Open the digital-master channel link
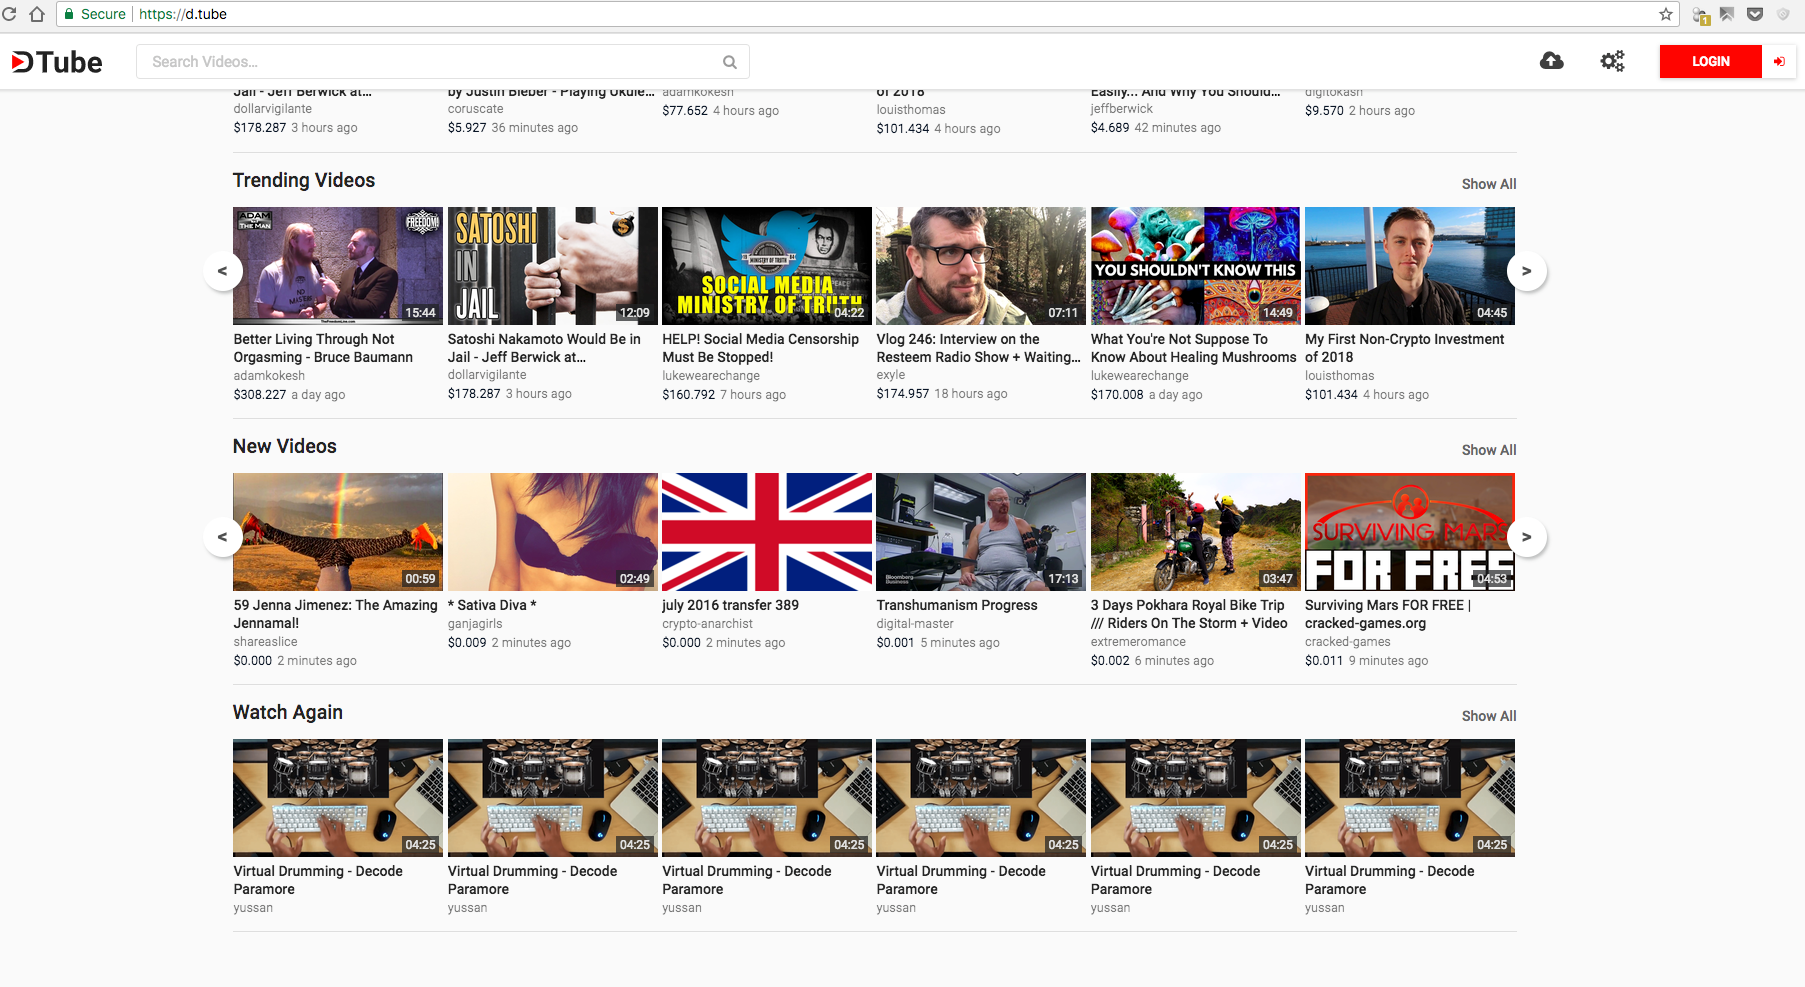The width and height of the screenshot is (1805, 987). pyautogui.click(x=915, y=624)
